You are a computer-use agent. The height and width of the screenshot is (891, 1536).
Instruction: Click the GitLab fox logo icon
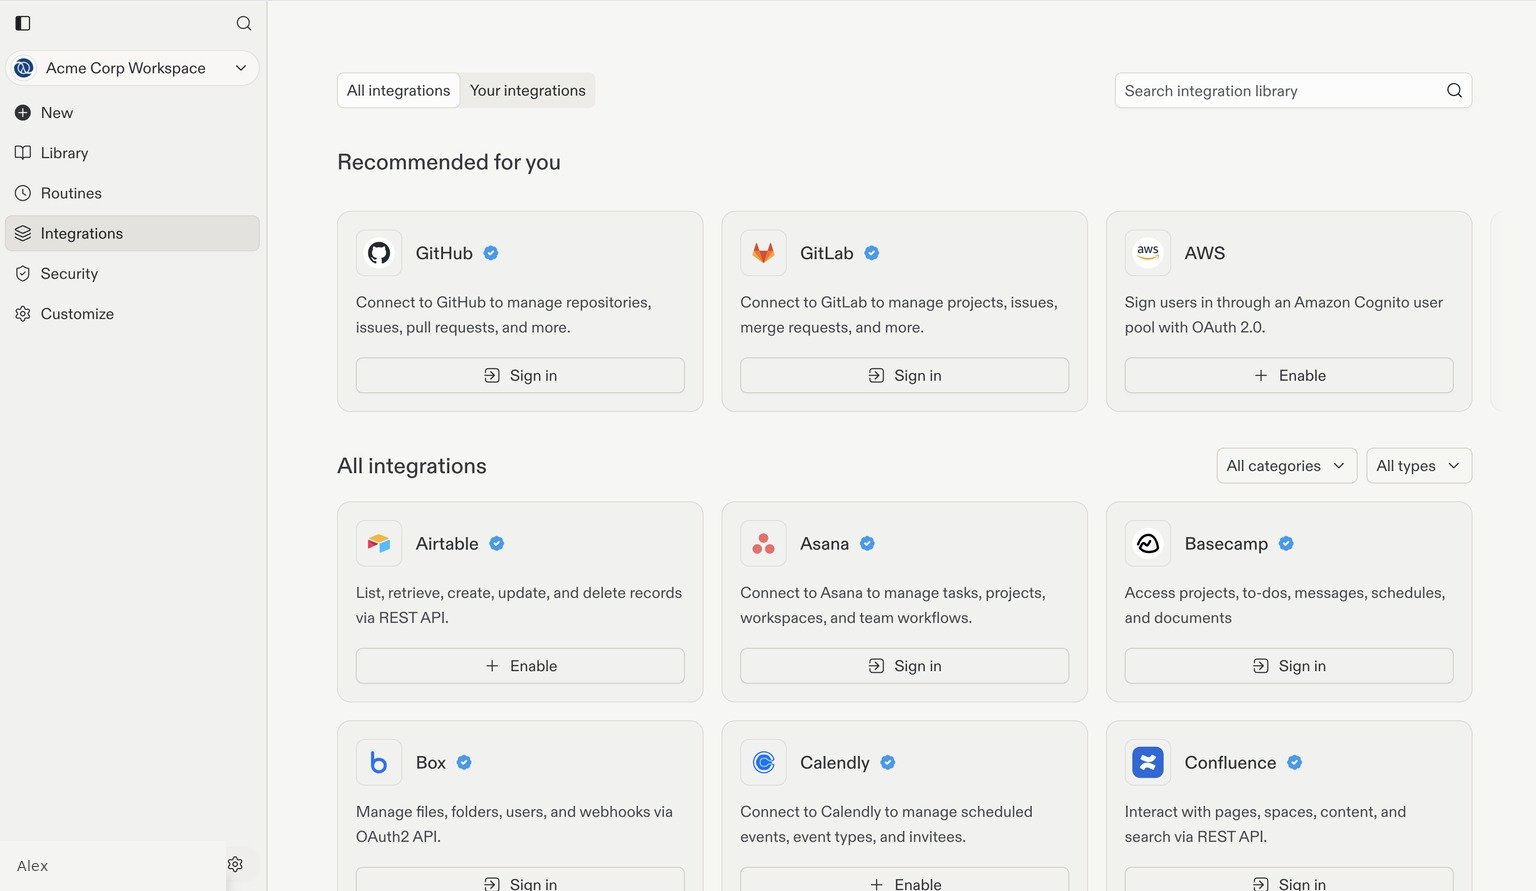763,253
